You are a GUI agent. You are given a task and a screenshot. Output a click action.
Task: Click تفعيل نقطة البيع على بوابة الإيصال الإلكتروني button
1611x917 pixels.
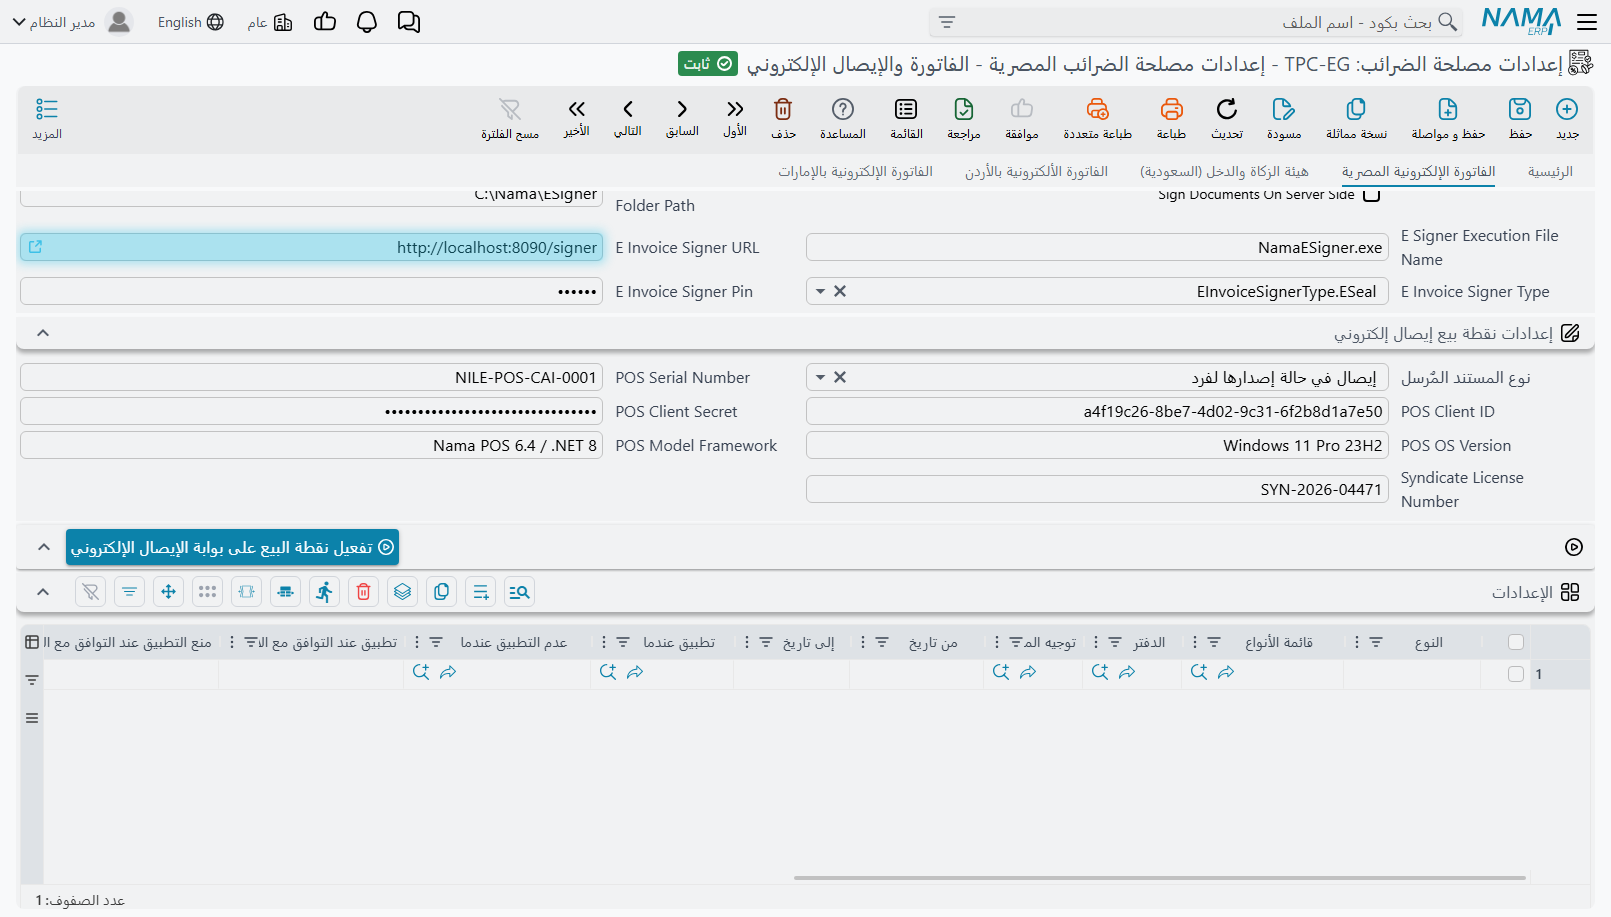point(232,547)
